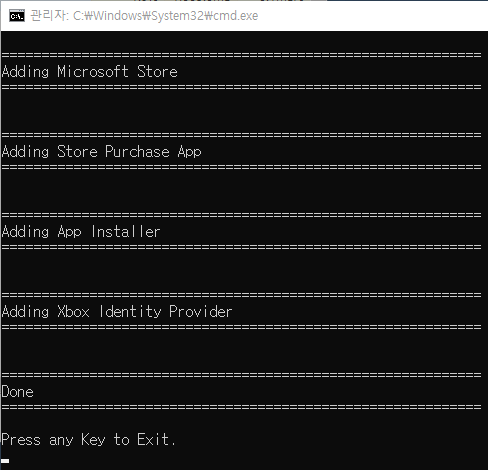Click the blinking console cursor

click(x=5, y=461)
